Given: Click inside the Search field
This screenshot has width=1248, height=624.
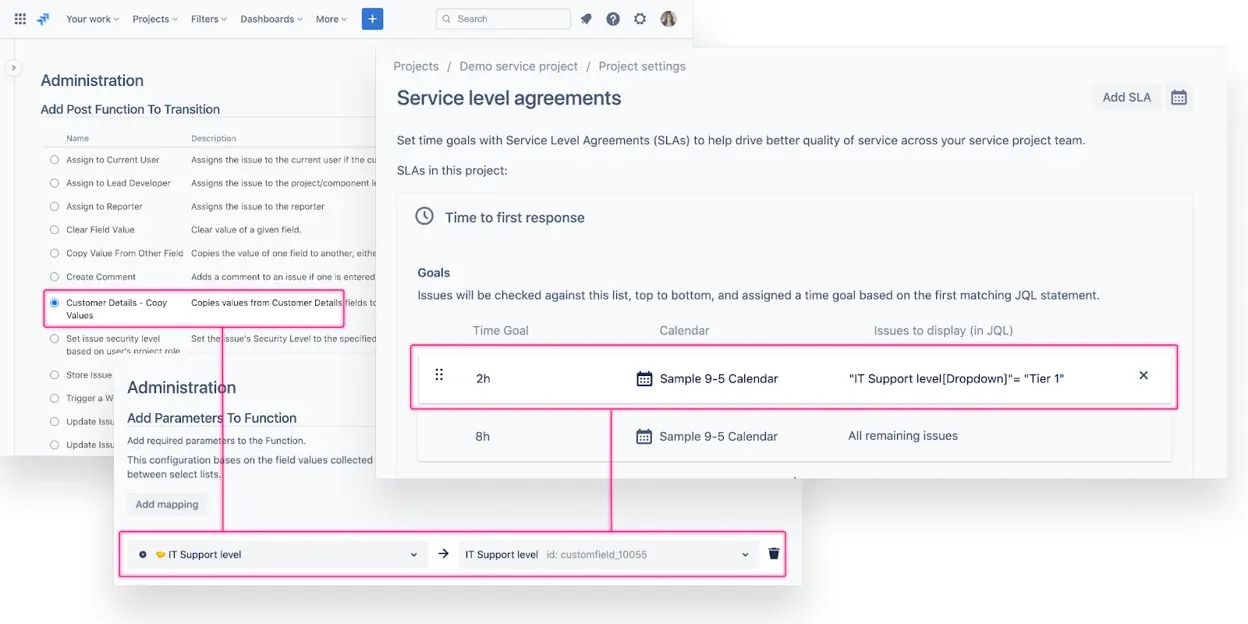Looking at the screenshot, I should coord(503,18).
